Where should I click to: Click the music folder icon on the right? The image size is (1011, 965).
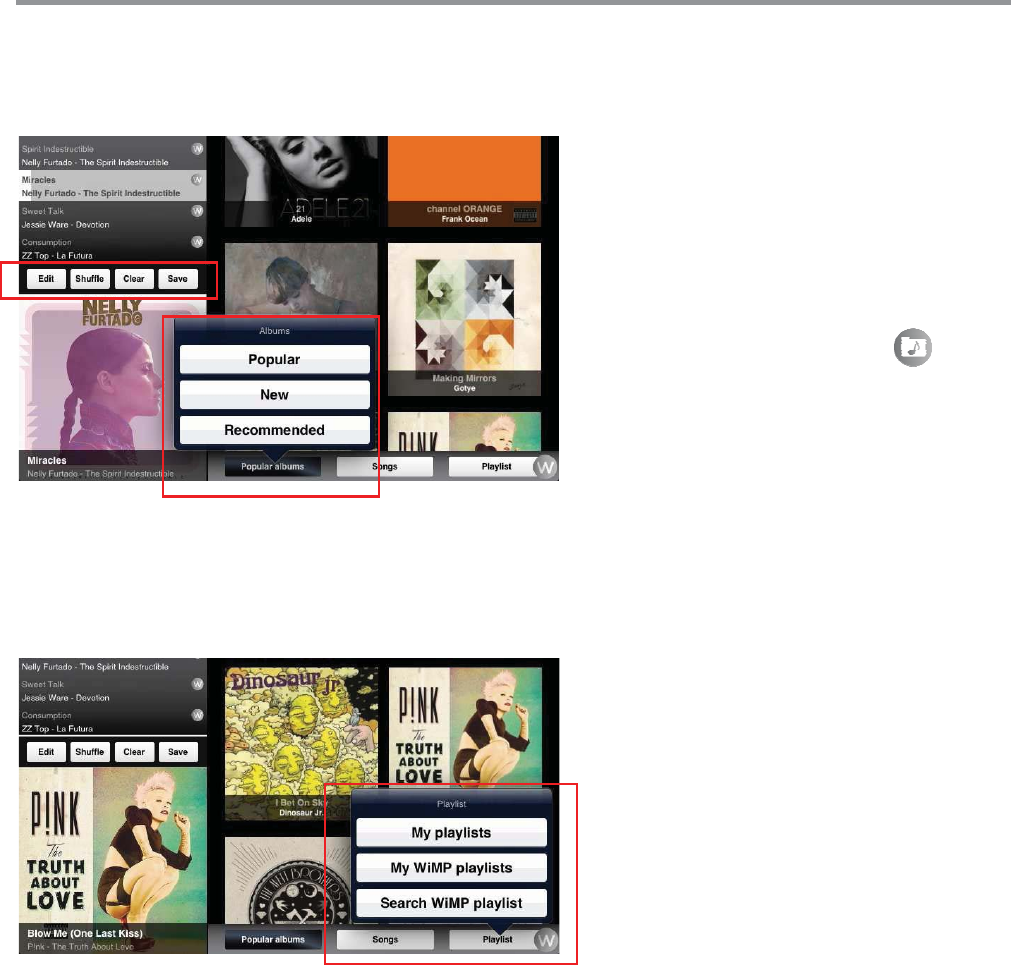[912, 347]
